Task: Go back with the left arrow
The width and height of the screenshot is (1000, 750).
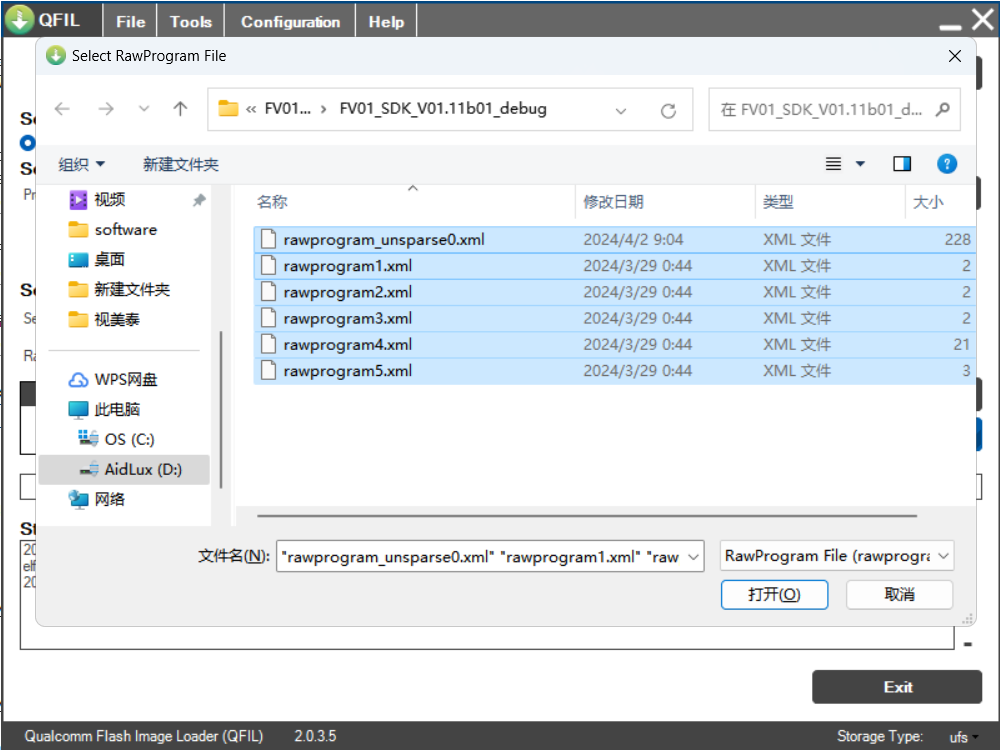Action: [x=62, y=109]
